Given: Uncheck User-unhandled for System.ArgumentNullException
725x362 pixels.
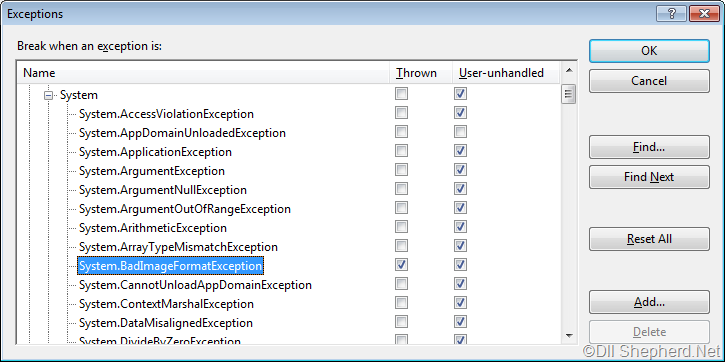Looking at the screenshot, I should [460, 189].
